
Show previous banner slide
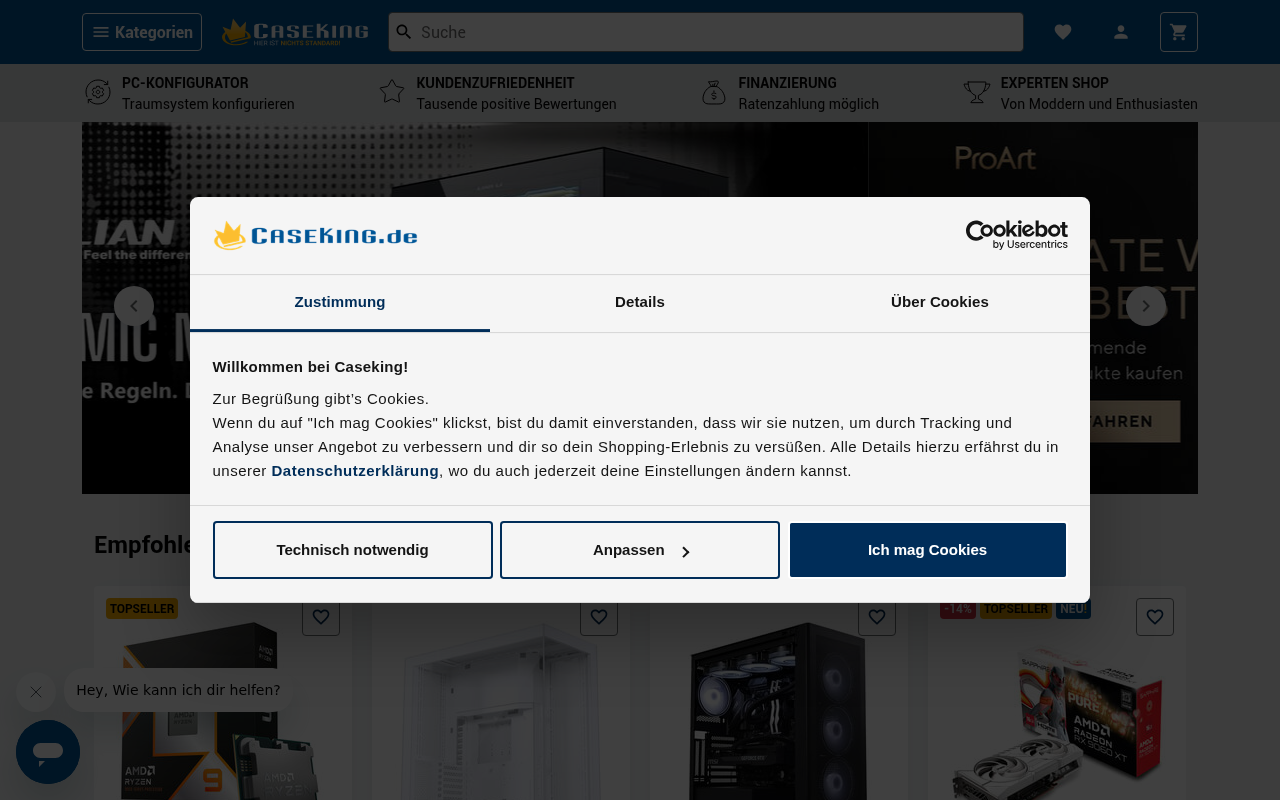tap(134, 306)
